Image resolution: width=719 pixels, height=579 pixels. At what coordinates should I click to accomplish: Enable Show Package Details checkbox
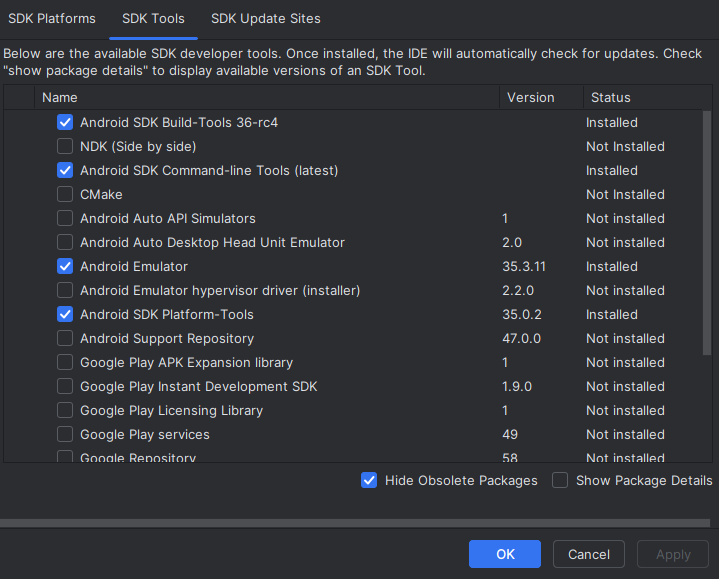point(560,480)
